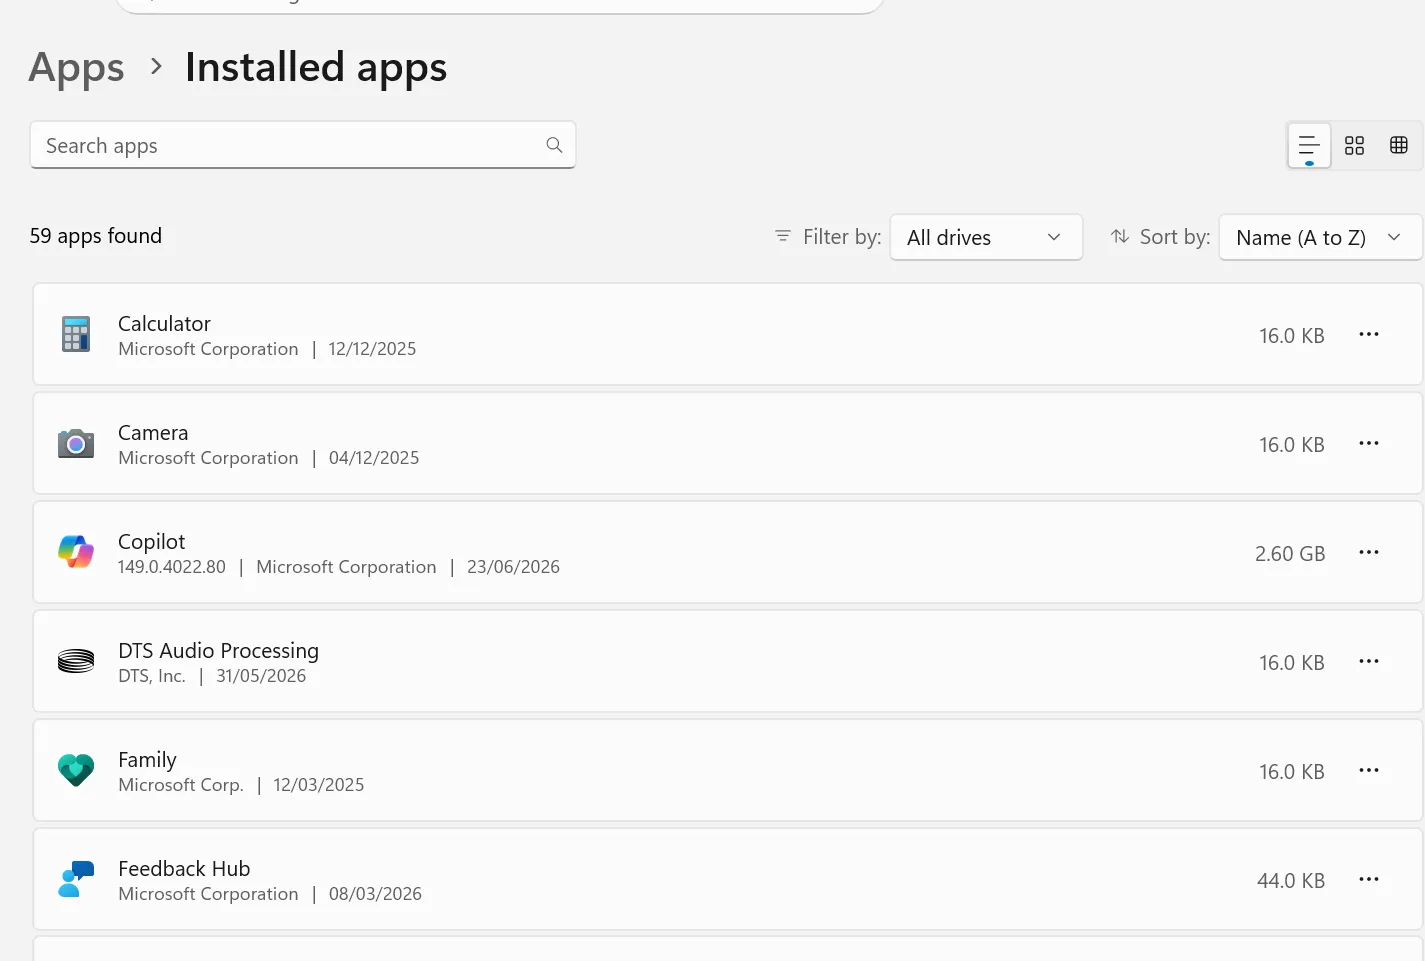1425x961 pixels.
Task: Switch to grid view layout
Action: pos(1354,146)
